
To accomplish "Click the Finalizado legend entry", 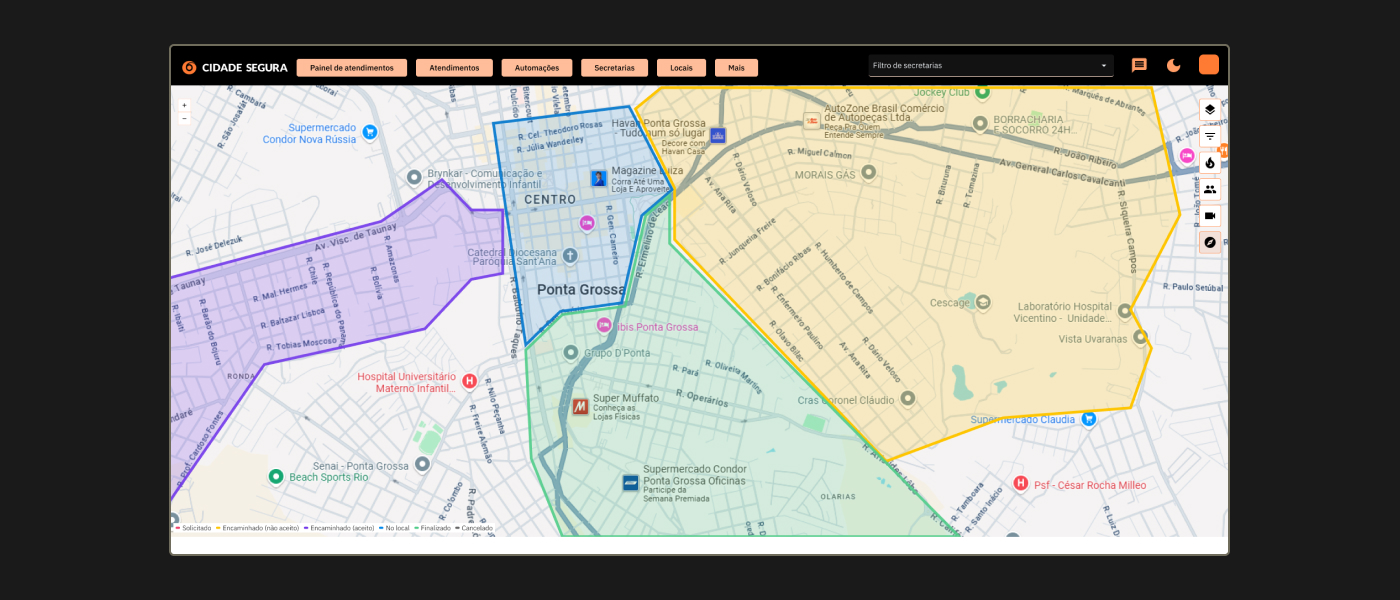I will 433,527.
